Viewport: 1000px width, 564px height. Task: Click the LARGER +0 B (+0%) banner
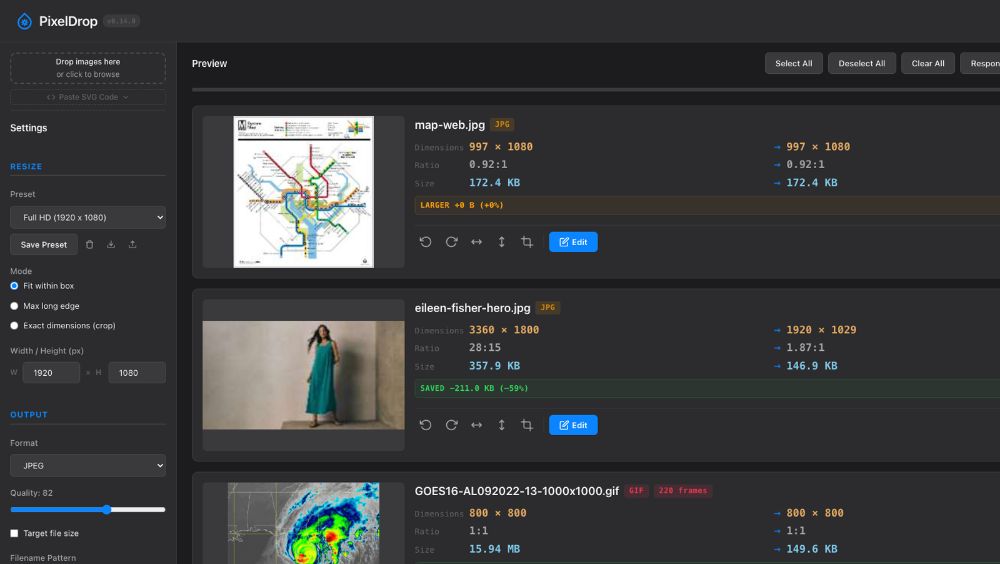[x=707, y=205]
